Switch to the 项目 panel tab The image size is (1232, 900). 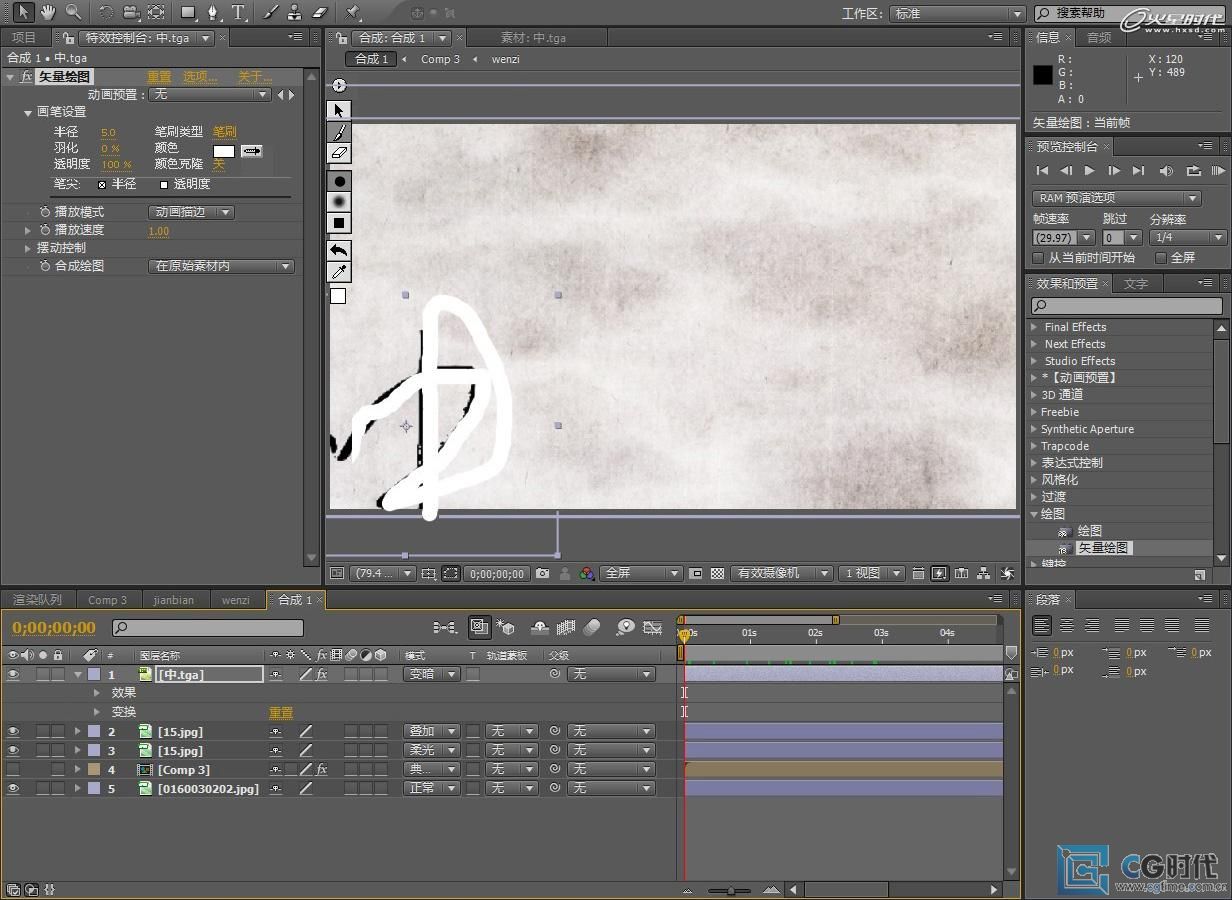click(24, 37)
